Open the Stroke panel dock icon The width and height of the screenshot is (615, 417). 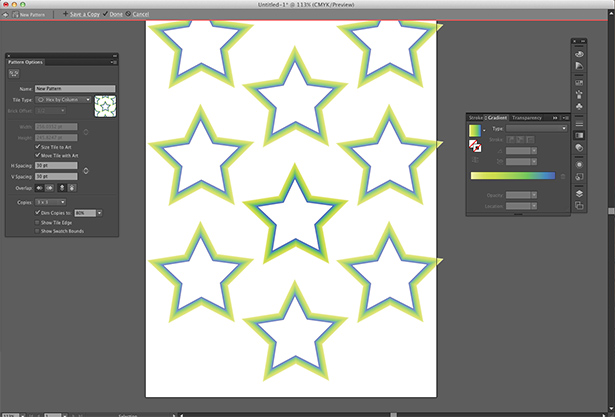coord(579,124)
